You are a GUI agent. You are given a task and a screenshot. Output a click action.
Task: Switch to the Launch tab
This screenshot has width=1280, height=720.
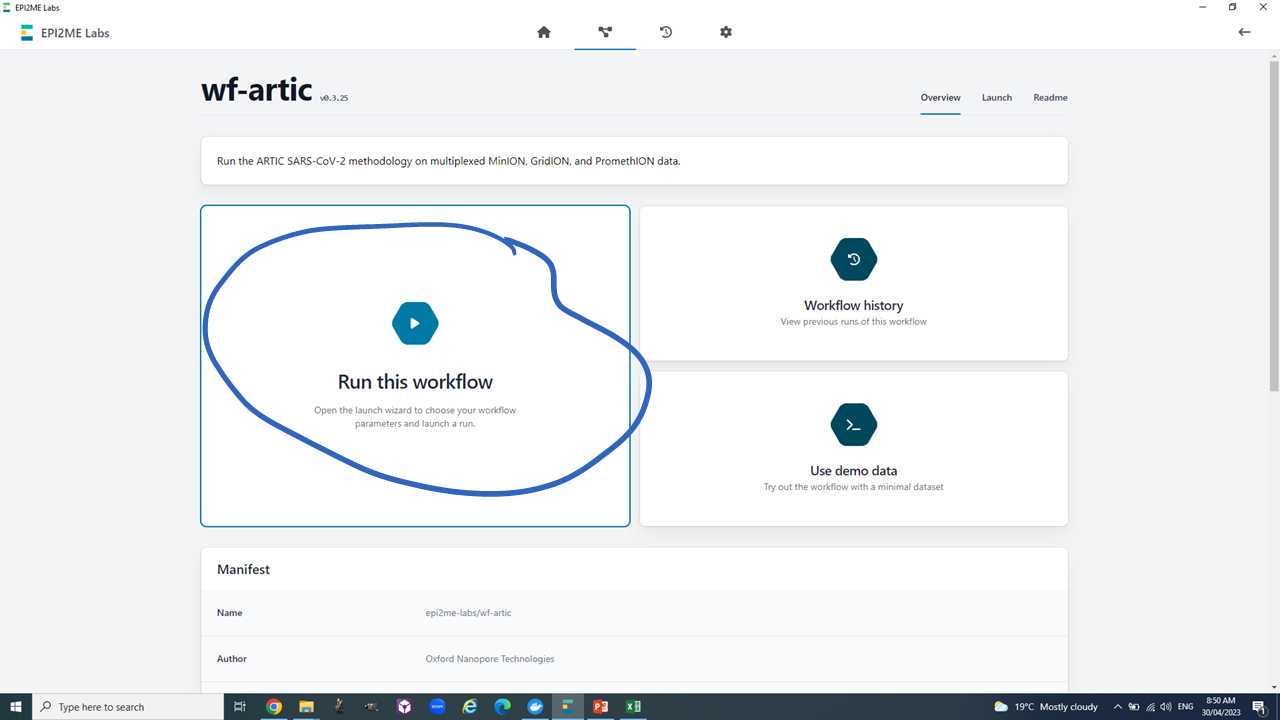[x=996, y=98]
